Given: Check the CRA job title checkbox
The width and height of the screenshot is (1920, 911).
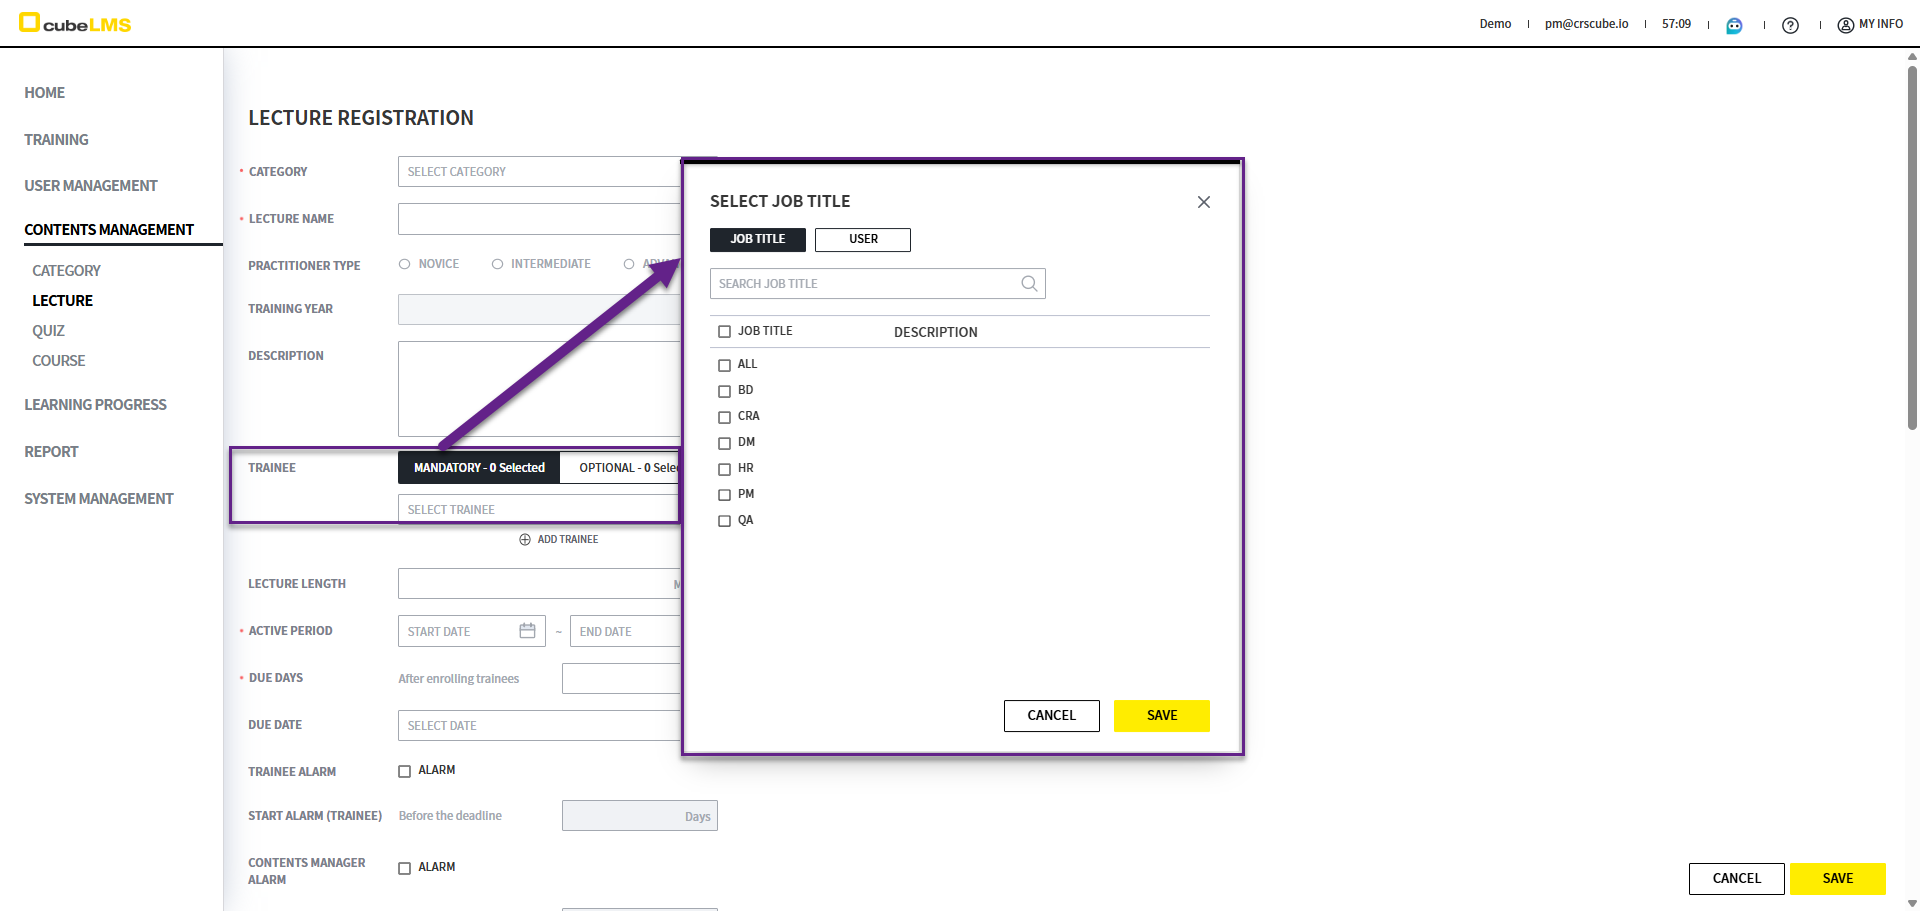Looking at the screenshot, I should (724, 417).
